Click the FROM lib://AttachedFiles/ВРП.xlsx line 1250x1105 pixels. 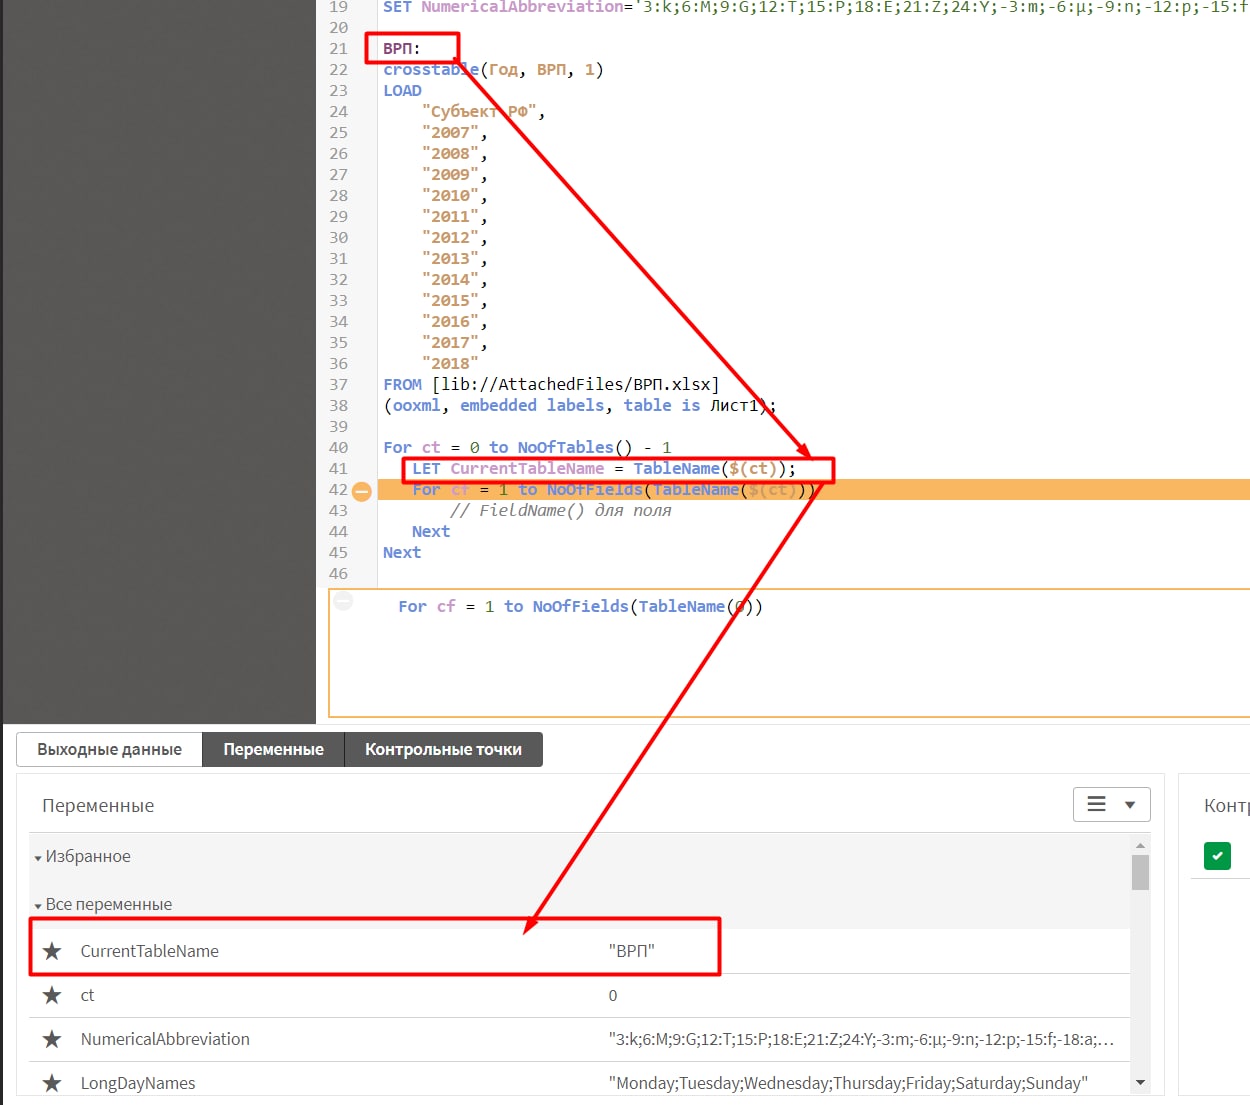pyautogui.click(x=551, y=384)
